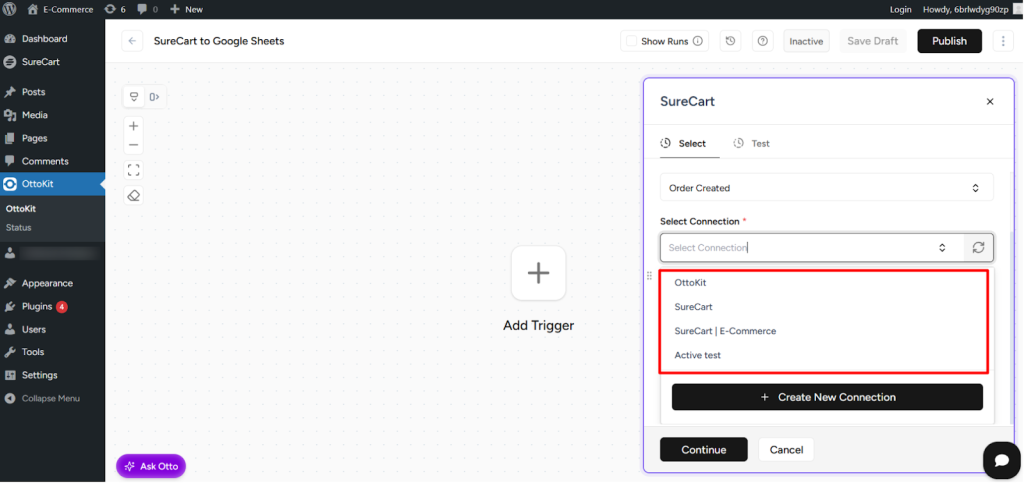Toggle the Inactive workflow status

pos(806,41)
